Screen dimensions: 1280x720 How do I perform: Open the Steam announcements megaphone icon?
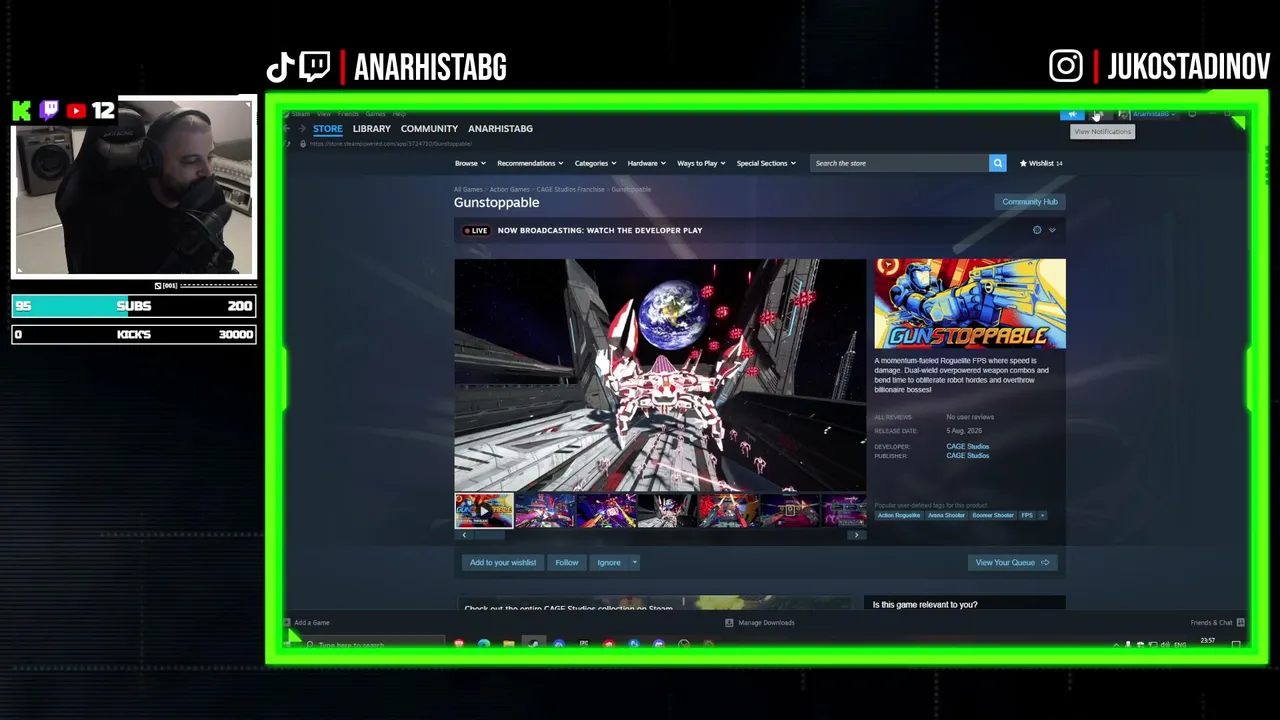(x=1072, y=114)
